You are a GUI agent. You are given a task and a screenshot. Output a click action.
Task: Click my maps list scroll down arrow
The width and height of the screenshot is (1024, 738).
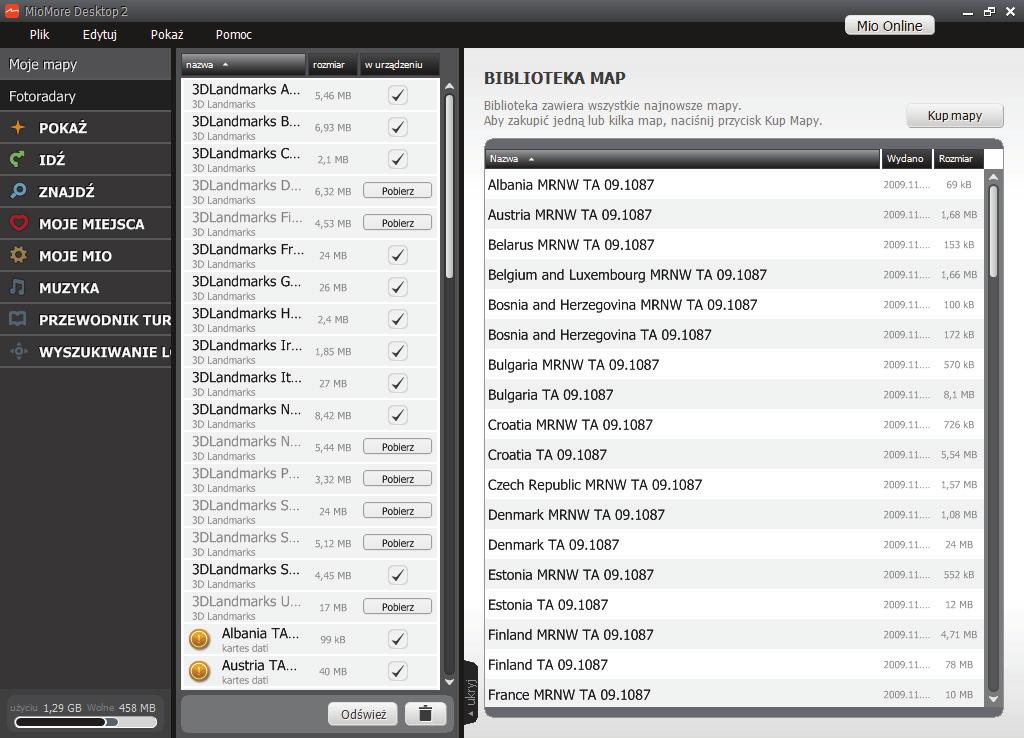(449, 682)
